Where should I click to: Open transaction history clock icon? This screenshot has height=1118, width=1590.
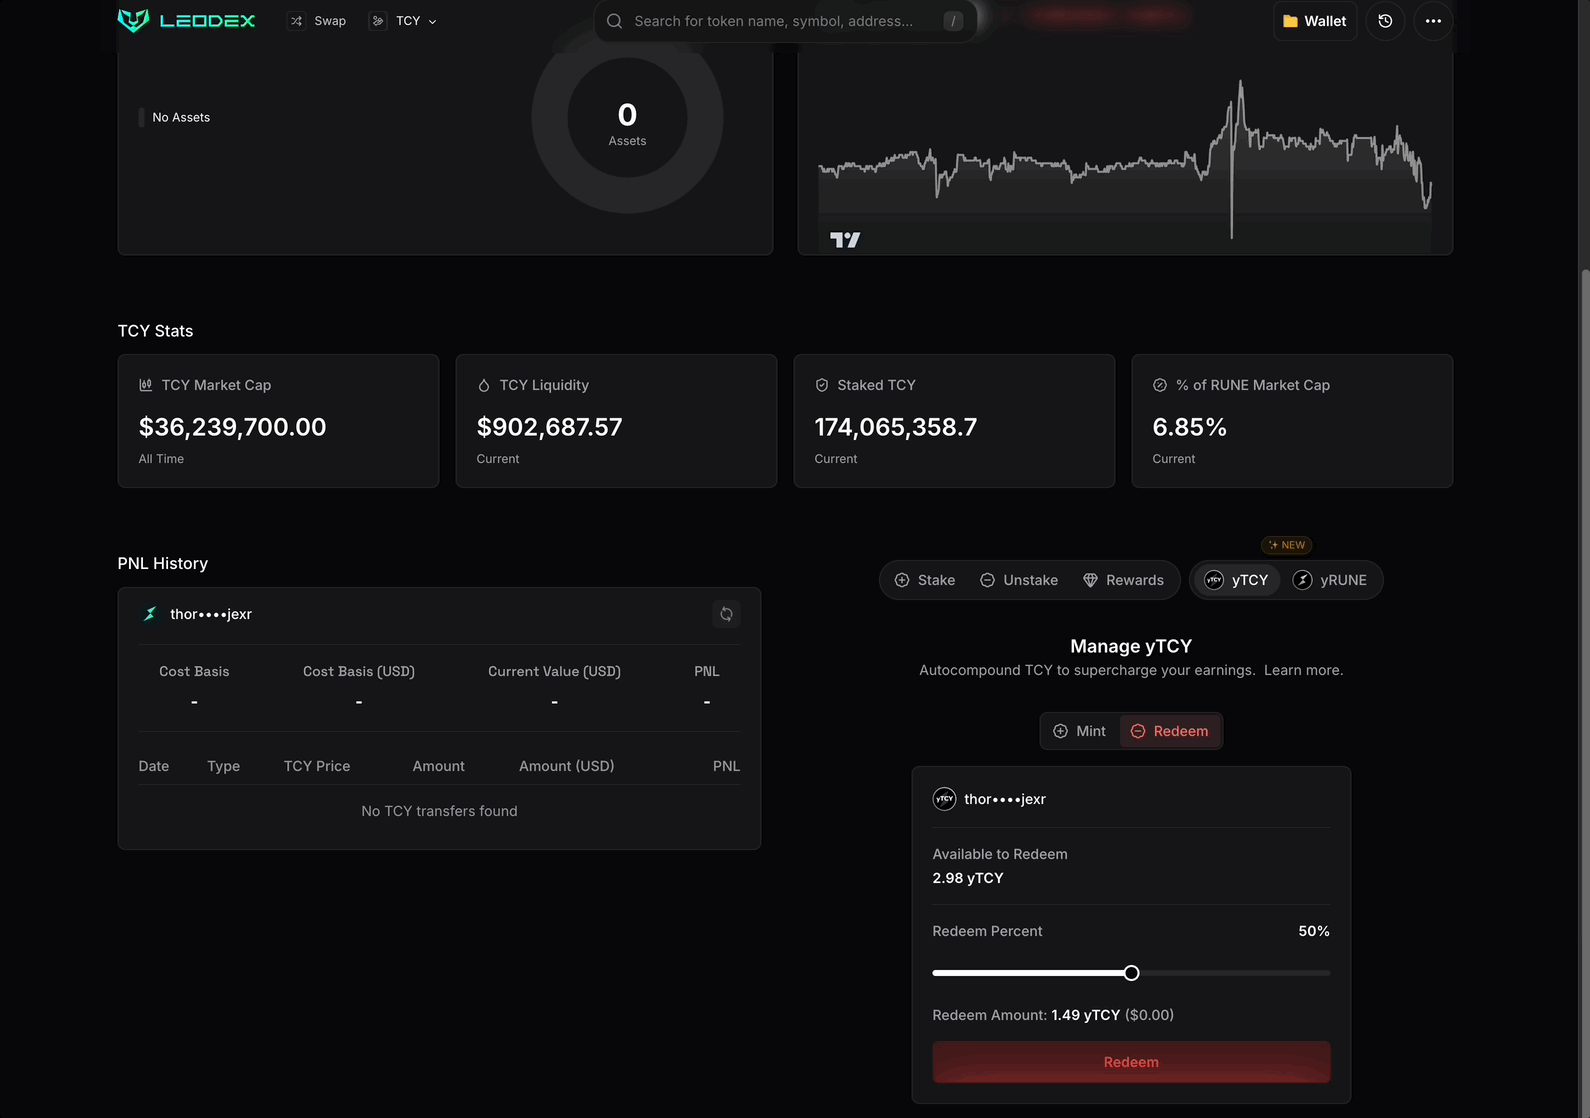point(1385,21)
